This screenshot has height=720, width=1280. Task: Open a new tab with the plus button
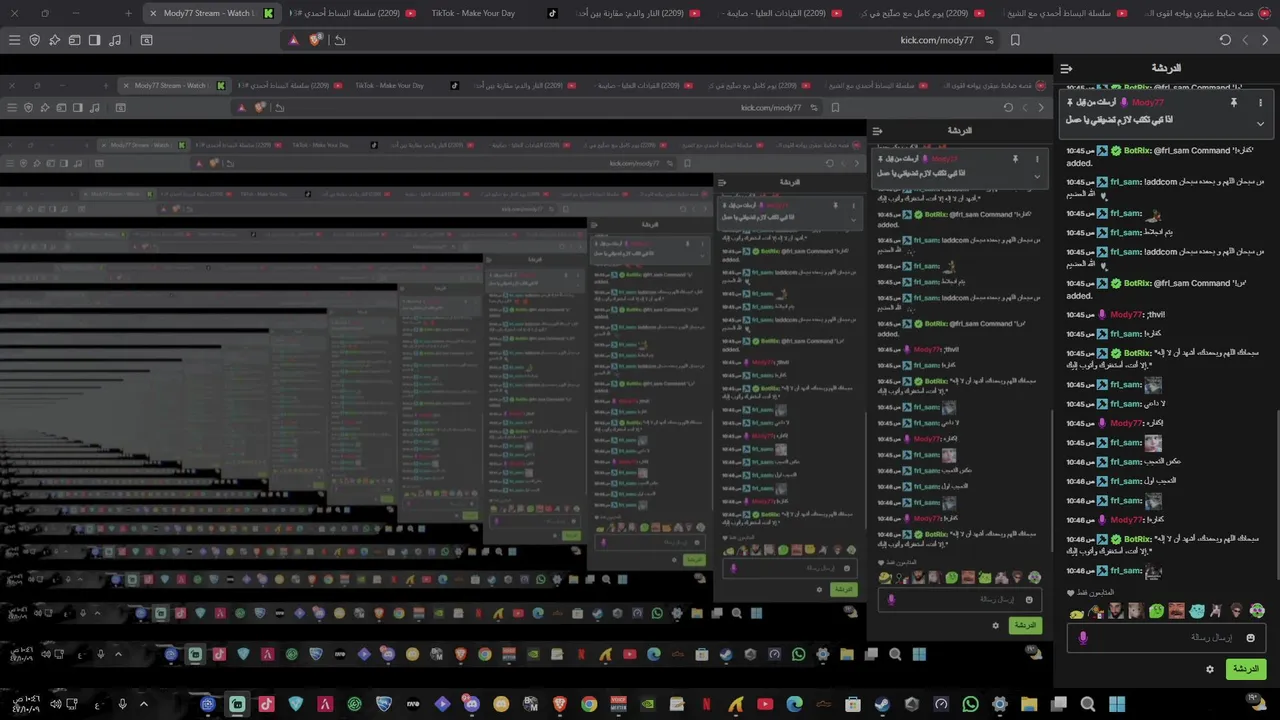pyautogui.click(x=128, y=13)
